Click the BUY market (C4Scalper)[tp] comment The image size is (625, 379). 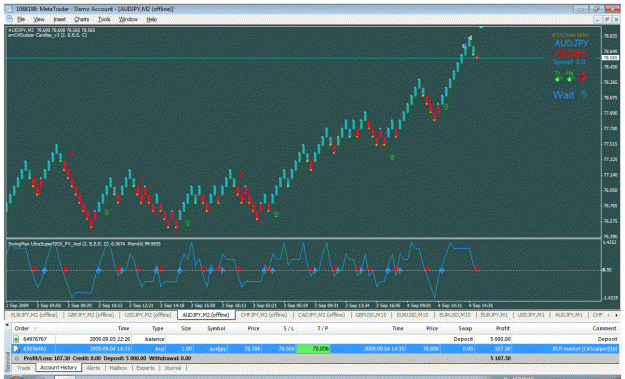(x=584, y=349)
